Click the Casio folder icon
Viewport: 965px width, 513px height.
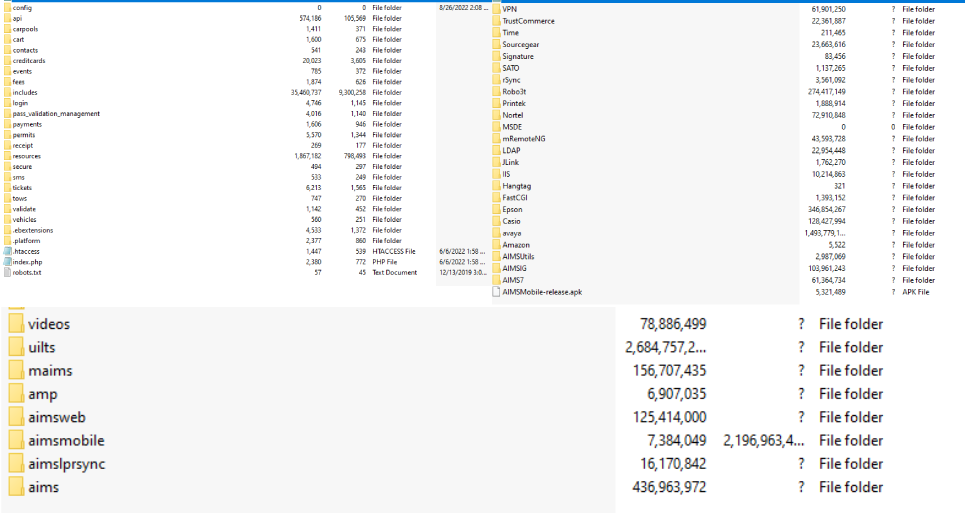[x=496, y=221]
